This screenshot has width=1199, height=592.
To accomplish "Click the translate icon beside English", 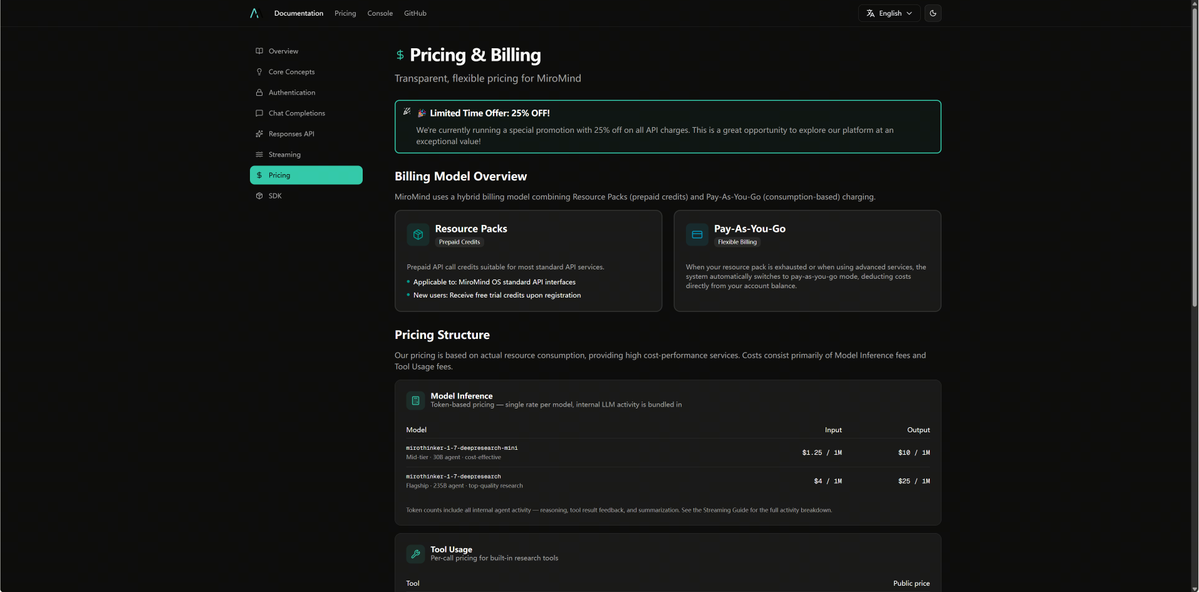I will pyautogui.click(x=870, y=13).
